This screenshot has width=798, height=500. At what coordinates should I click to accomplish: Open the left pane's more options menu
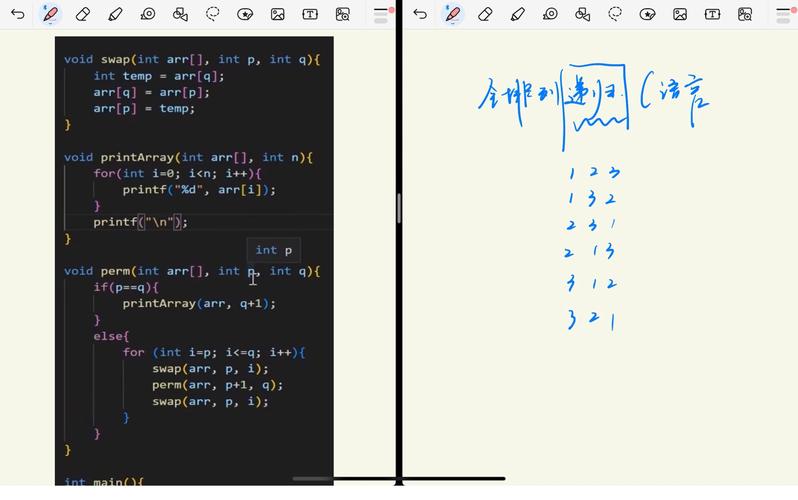coord(381,14)
